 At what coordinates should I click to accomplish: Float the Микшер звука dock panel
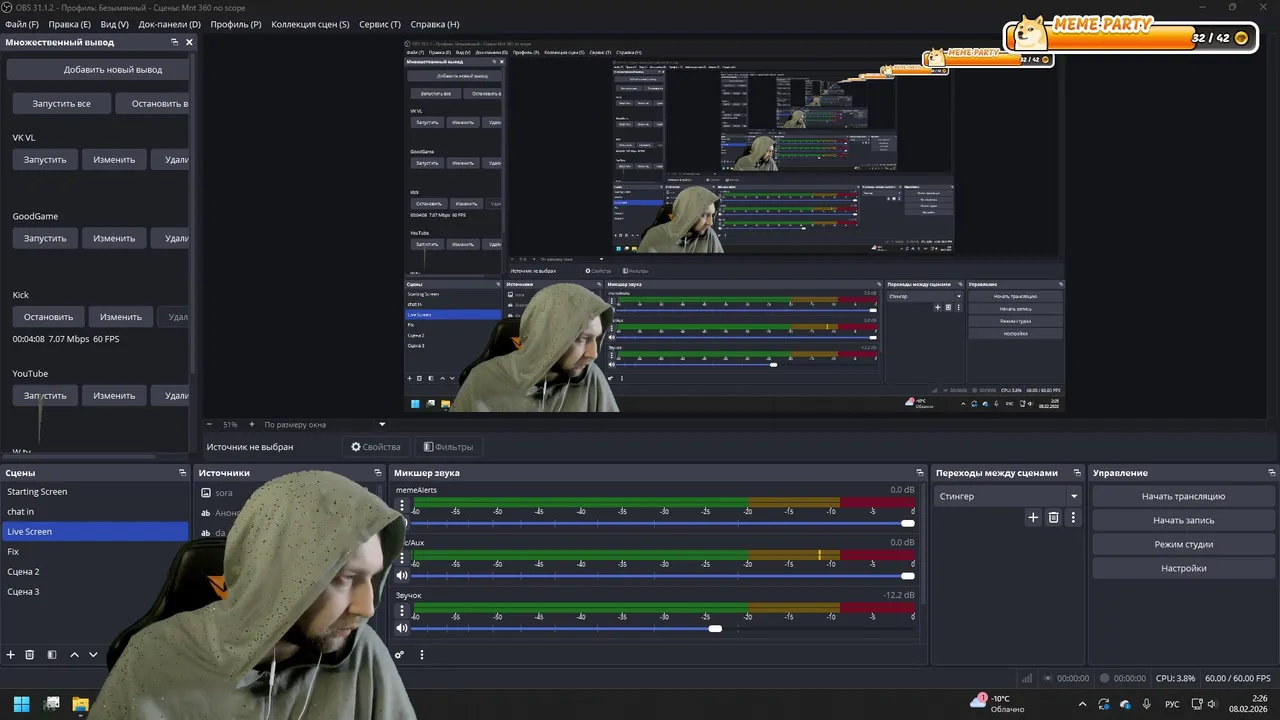(920, 473)
